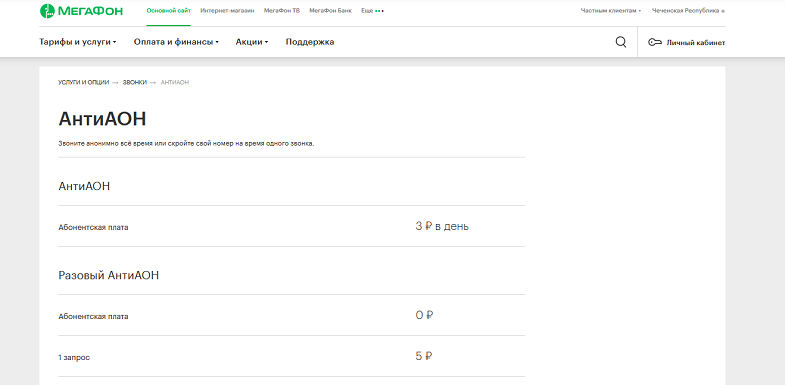The height and width of the screenshot is (385, 785).
Task: Click the АНТИАОН breadcrumb
Action: (175, 82)
